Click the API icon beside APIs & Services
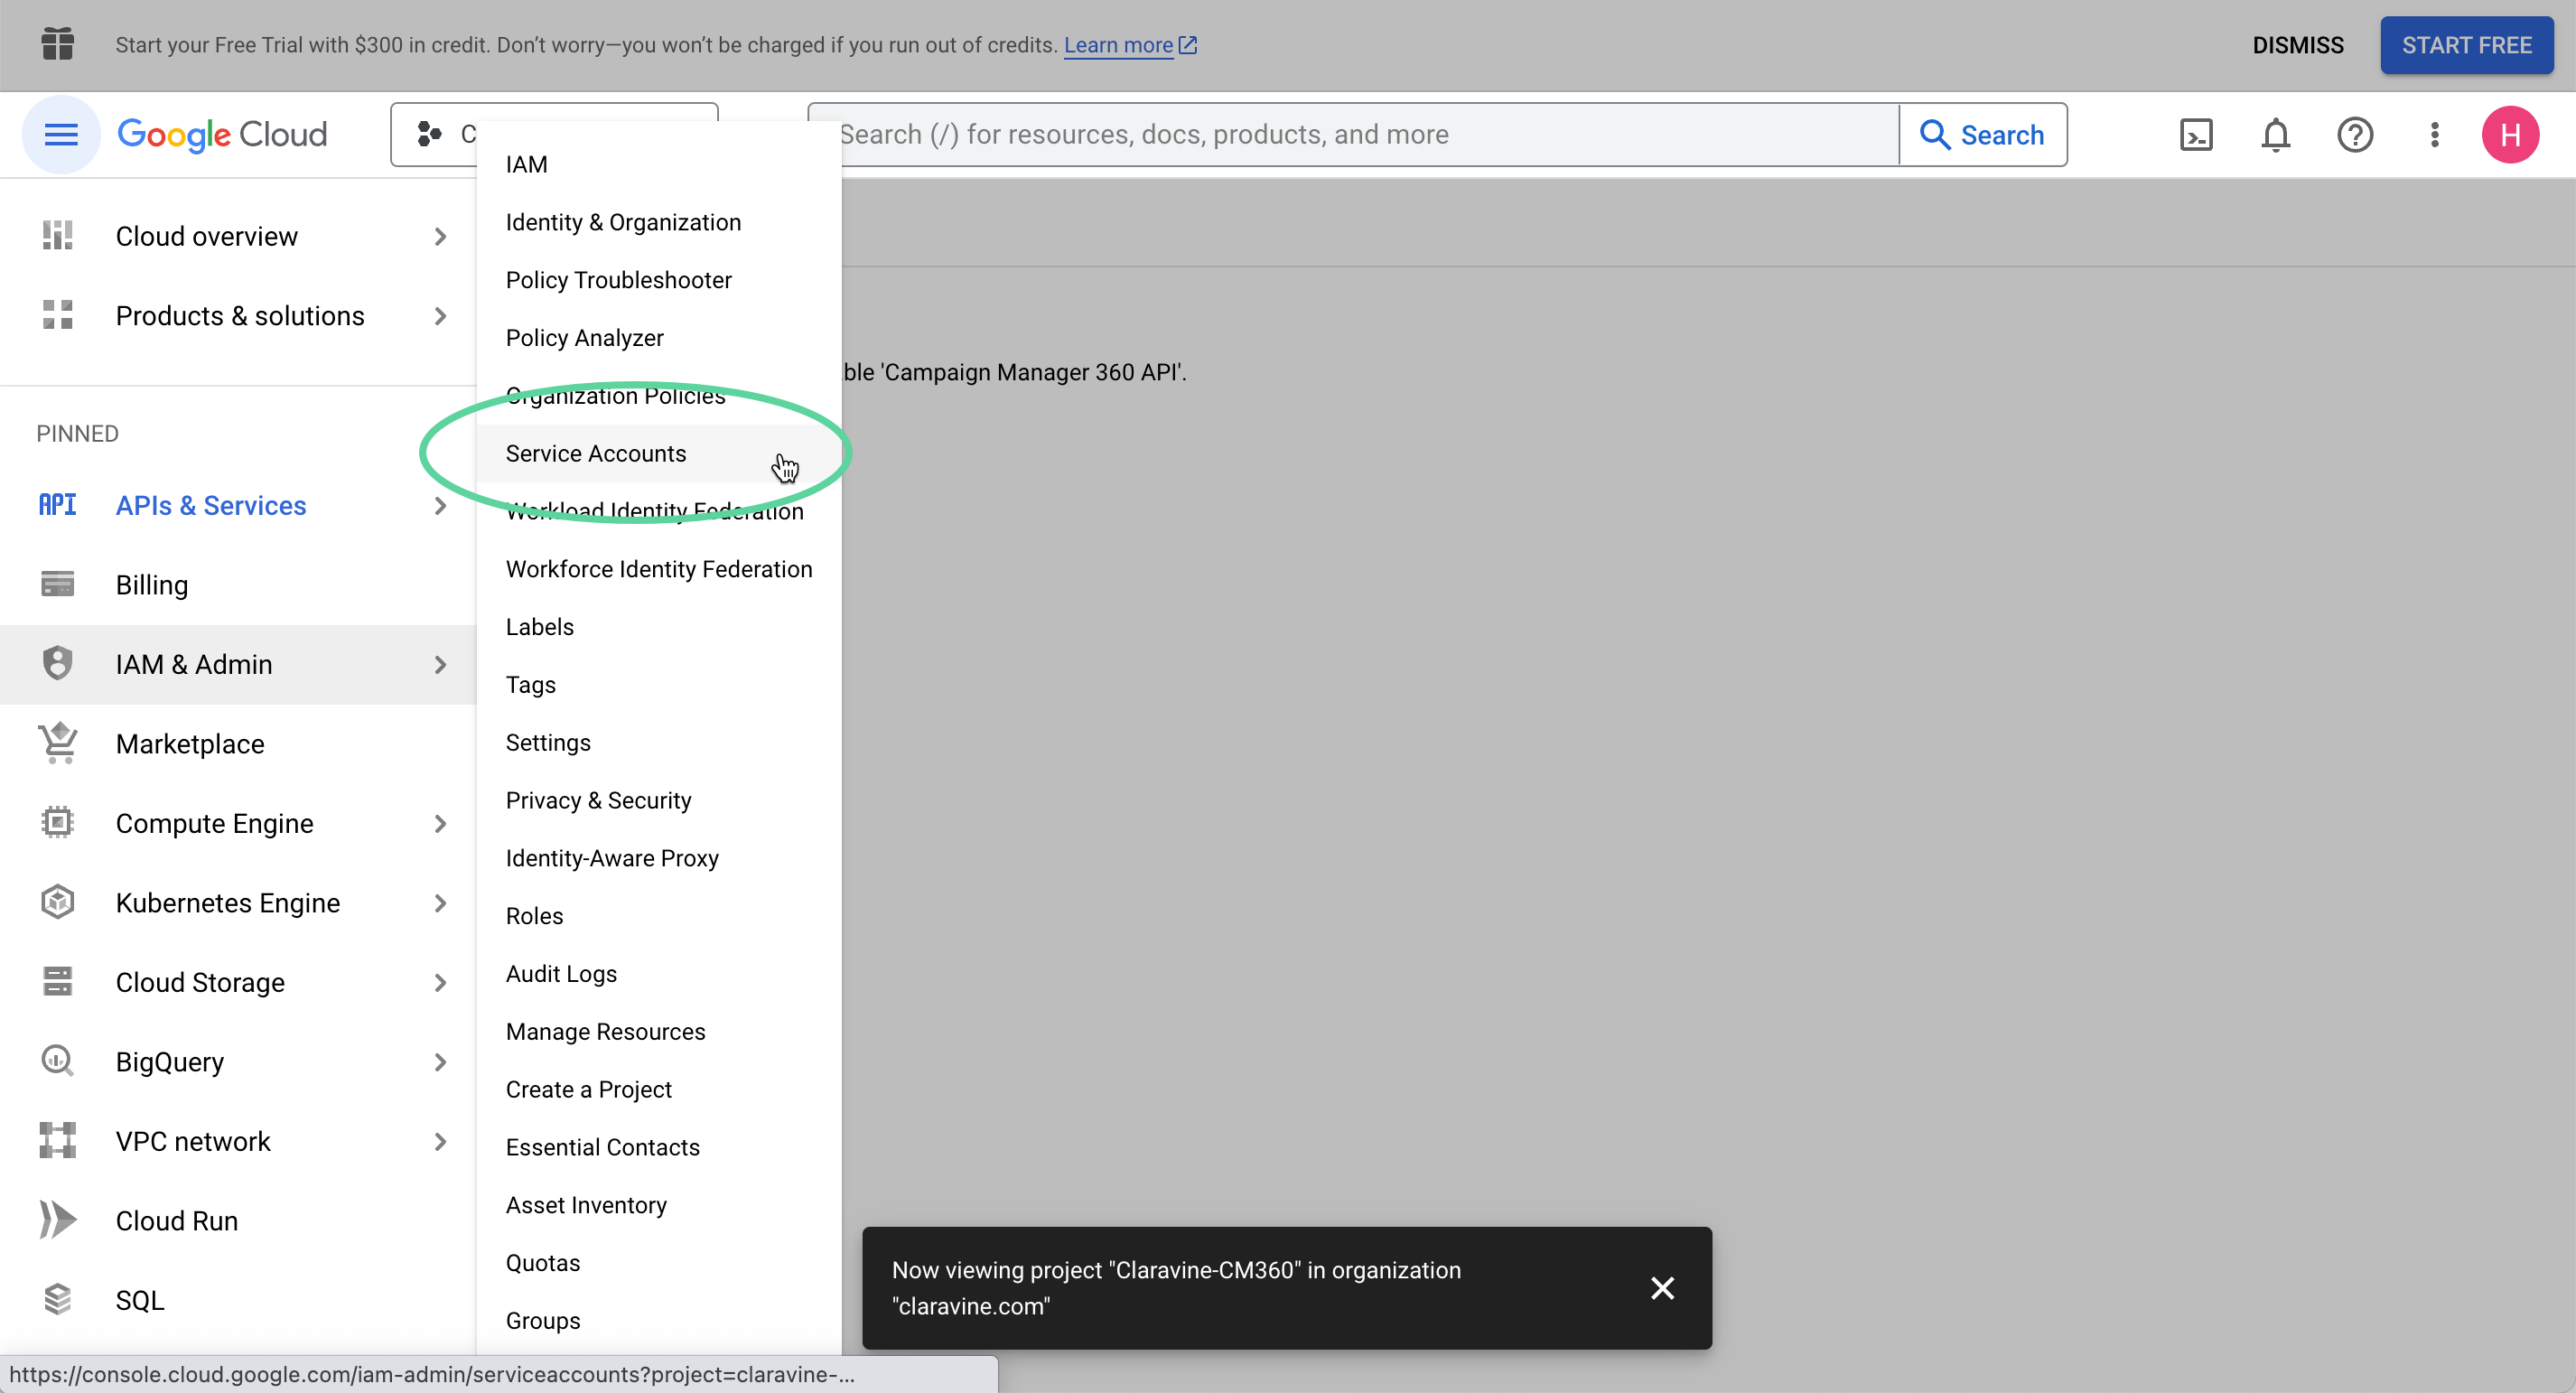 tap(58, 505)
